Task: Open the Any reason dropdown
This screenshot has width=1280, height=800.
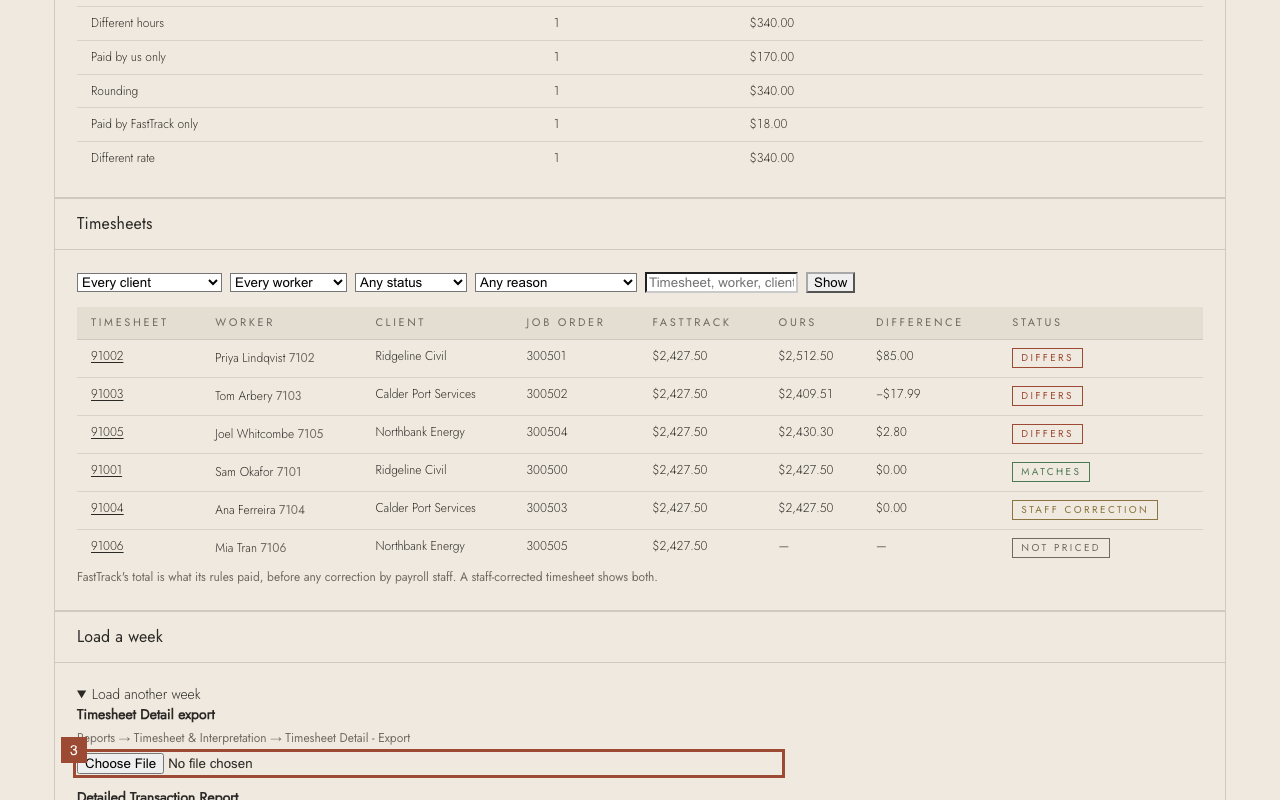Action: 556,283
